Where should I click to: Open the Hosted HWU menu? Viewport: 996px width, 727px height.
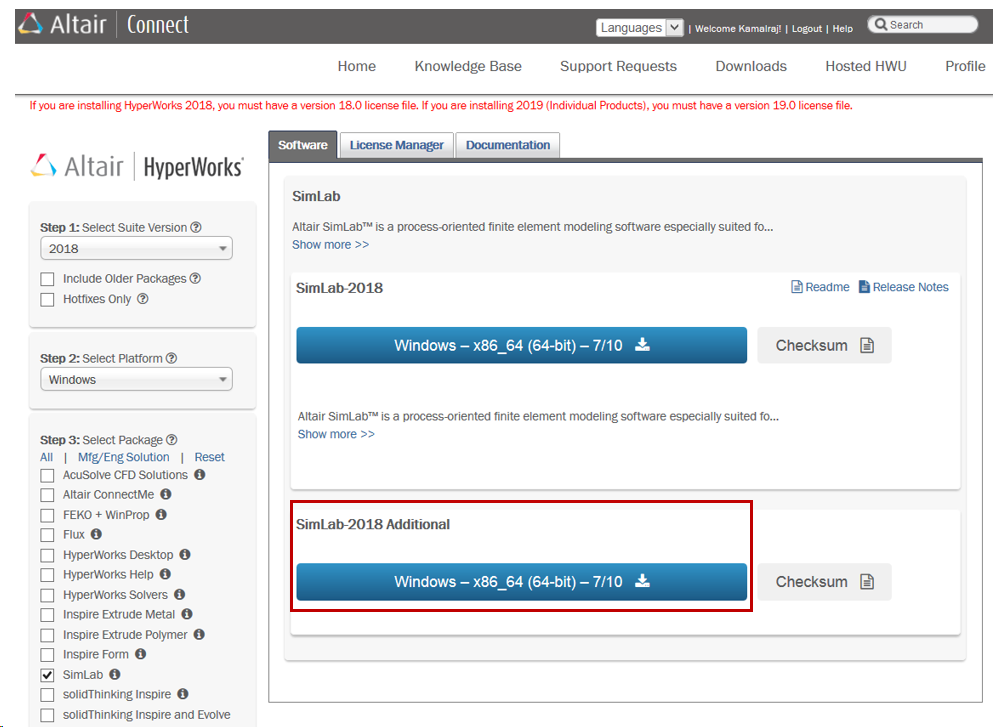point(866,66)
